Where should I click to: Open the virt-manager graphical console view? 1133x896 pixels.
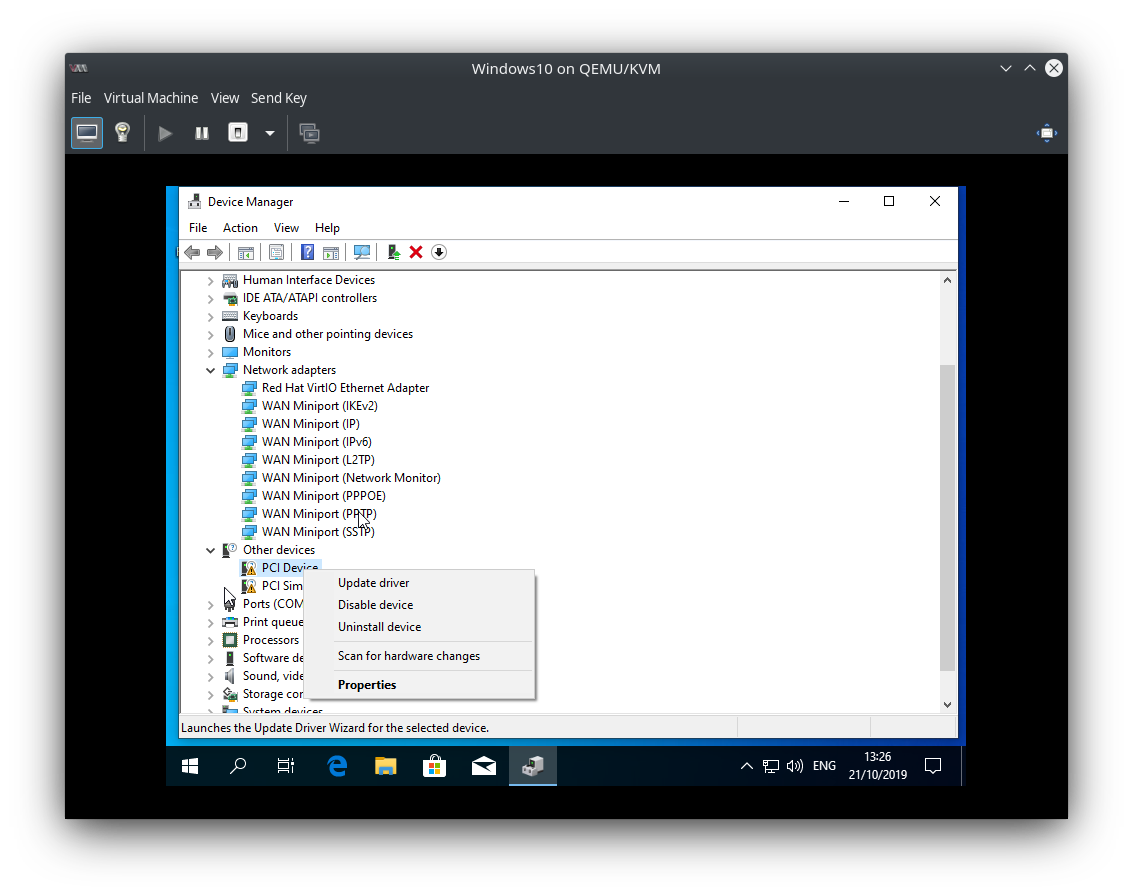(87, 133)
